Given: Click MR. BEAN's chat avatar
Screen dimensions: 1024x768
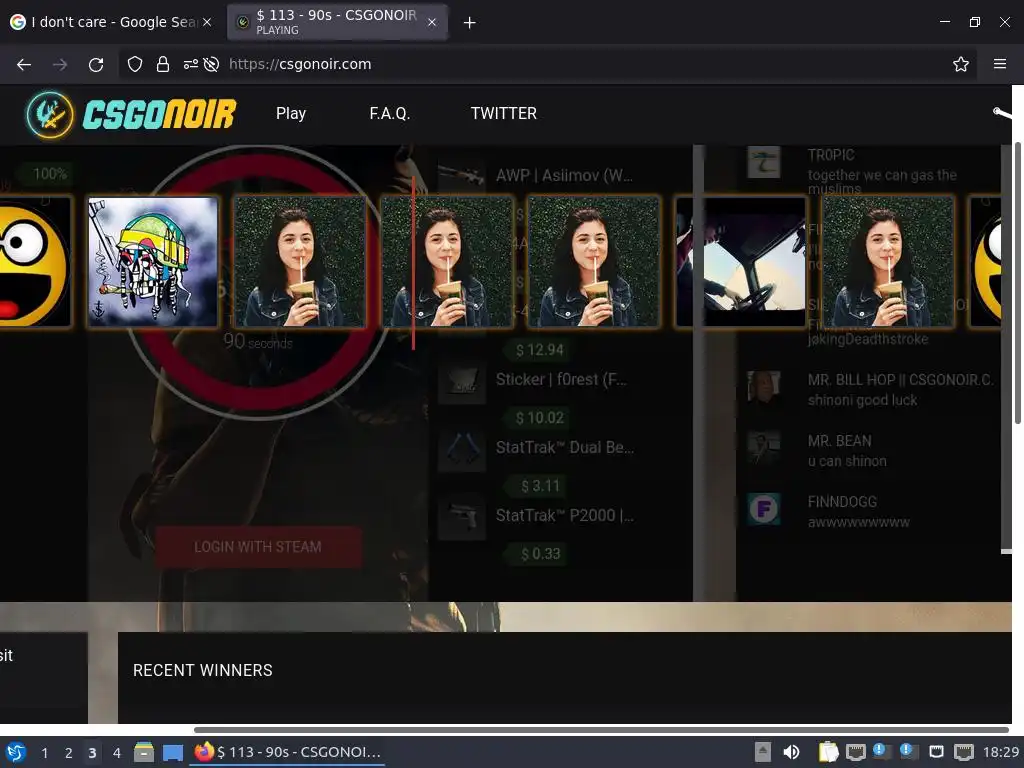Looking at the screenshot, I should pos(763,448).
